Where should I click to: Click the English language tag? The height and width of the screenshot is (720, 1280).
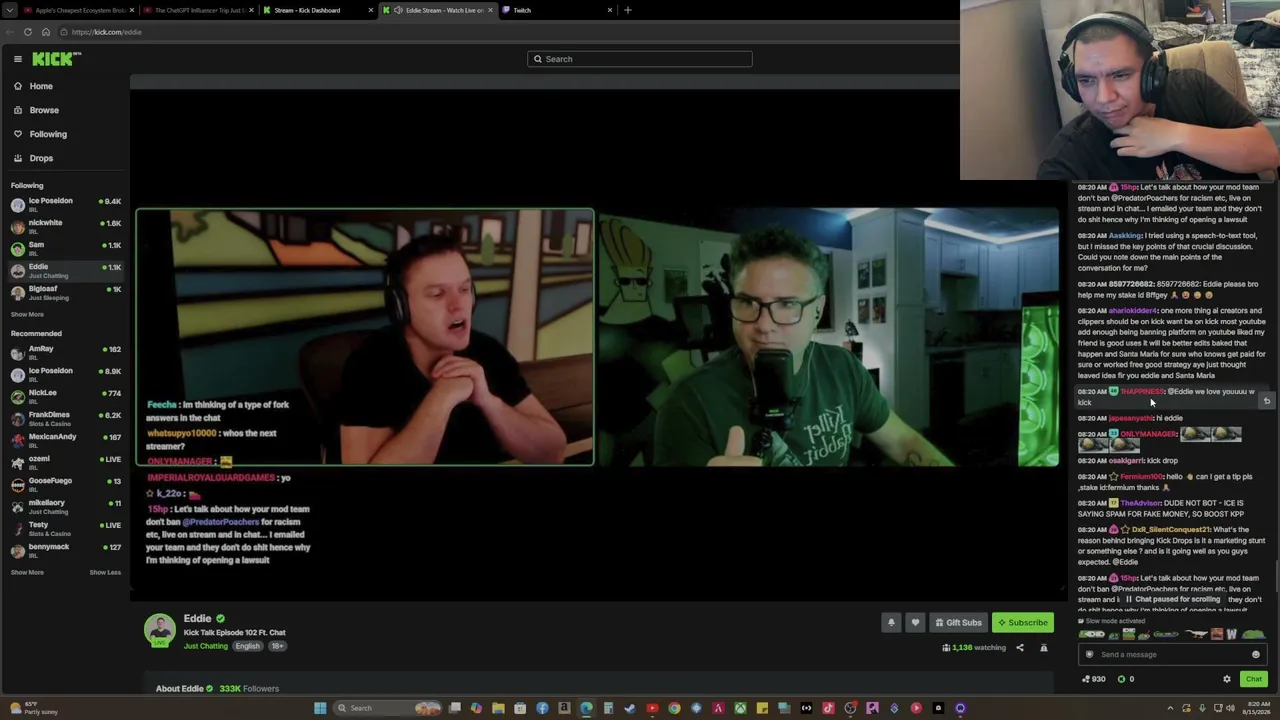pyautogui.click(x=247, y=646)
